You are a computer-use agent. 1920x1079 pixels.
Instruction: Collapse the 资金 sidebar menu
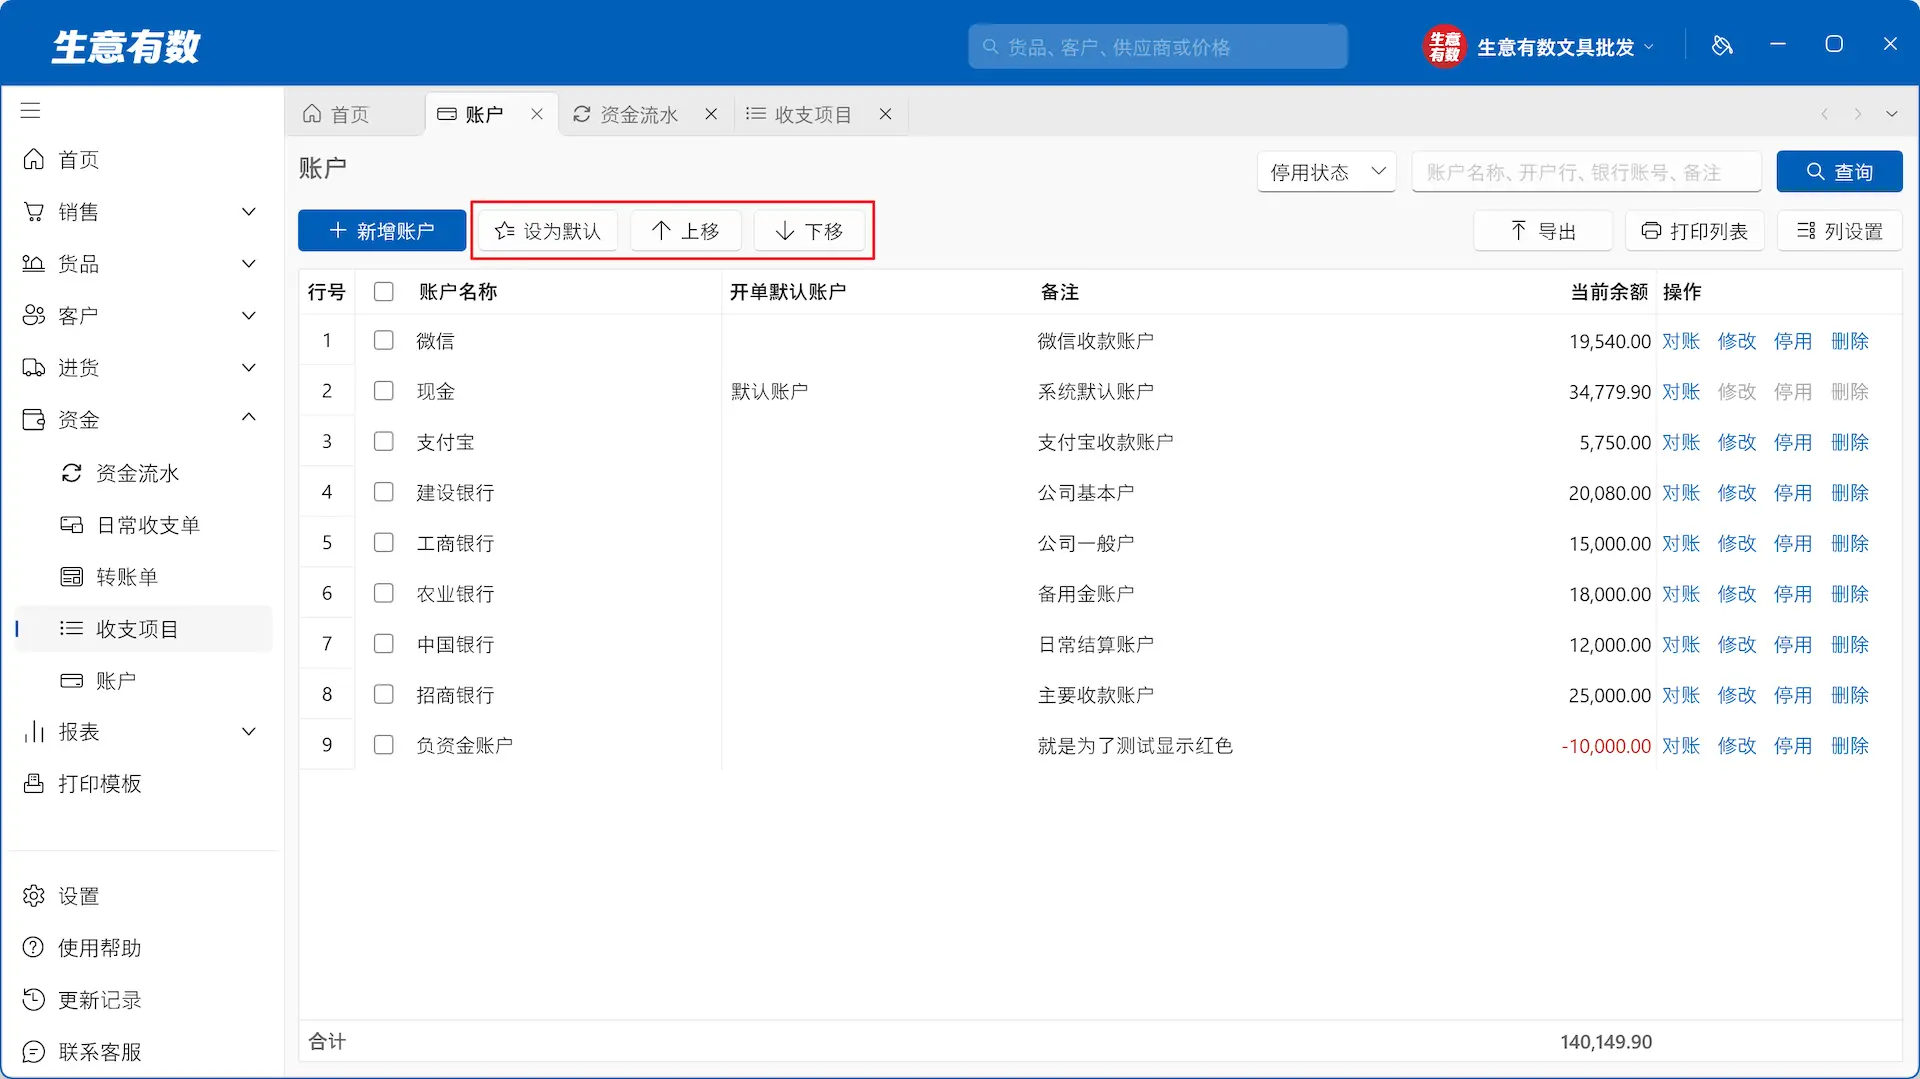(143, 420)
